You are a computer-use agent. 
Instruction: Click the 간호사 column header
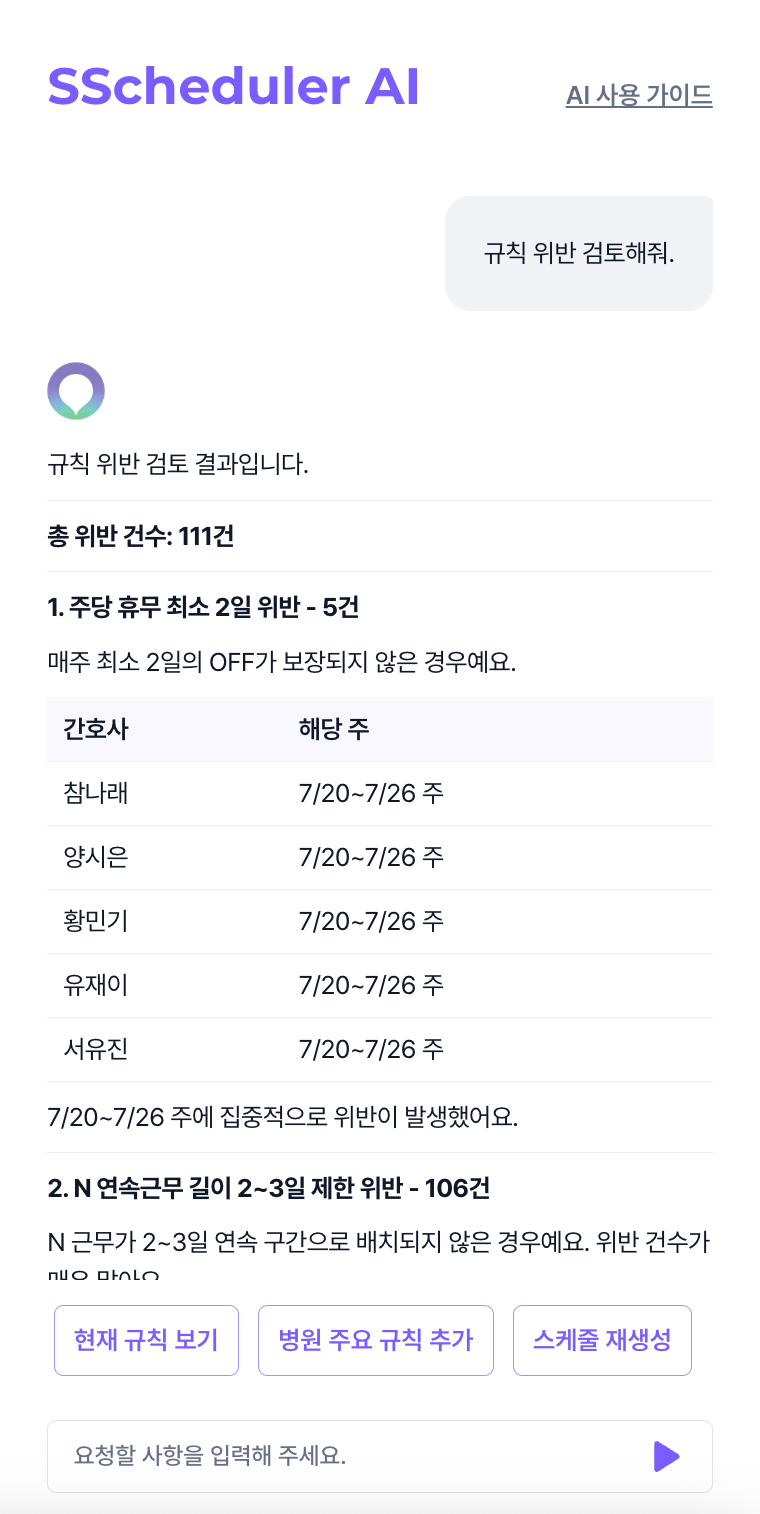point(96,729)
